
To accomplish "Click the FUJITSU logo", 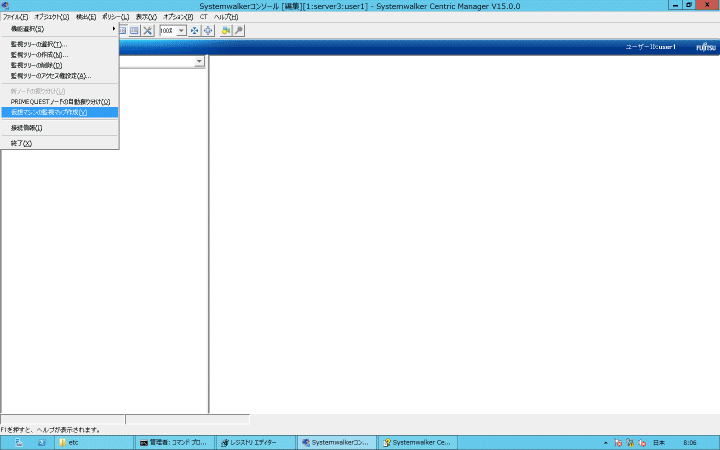I will pos(706,47).
